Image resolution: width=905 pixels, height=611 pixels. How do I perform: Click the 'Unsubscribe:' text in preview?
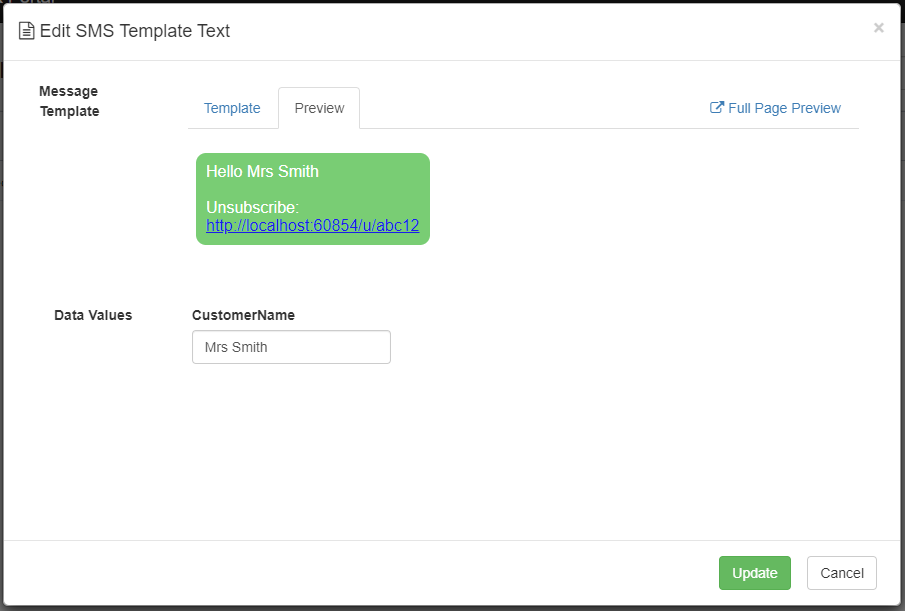(252, 207)
